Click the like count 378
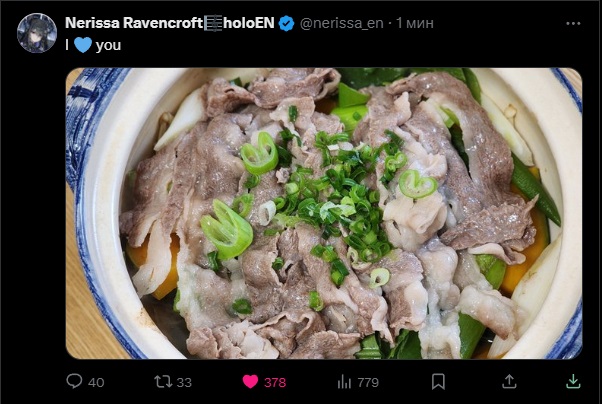The width and height of the screenshot is (602, 404). (x=275, y=382)
